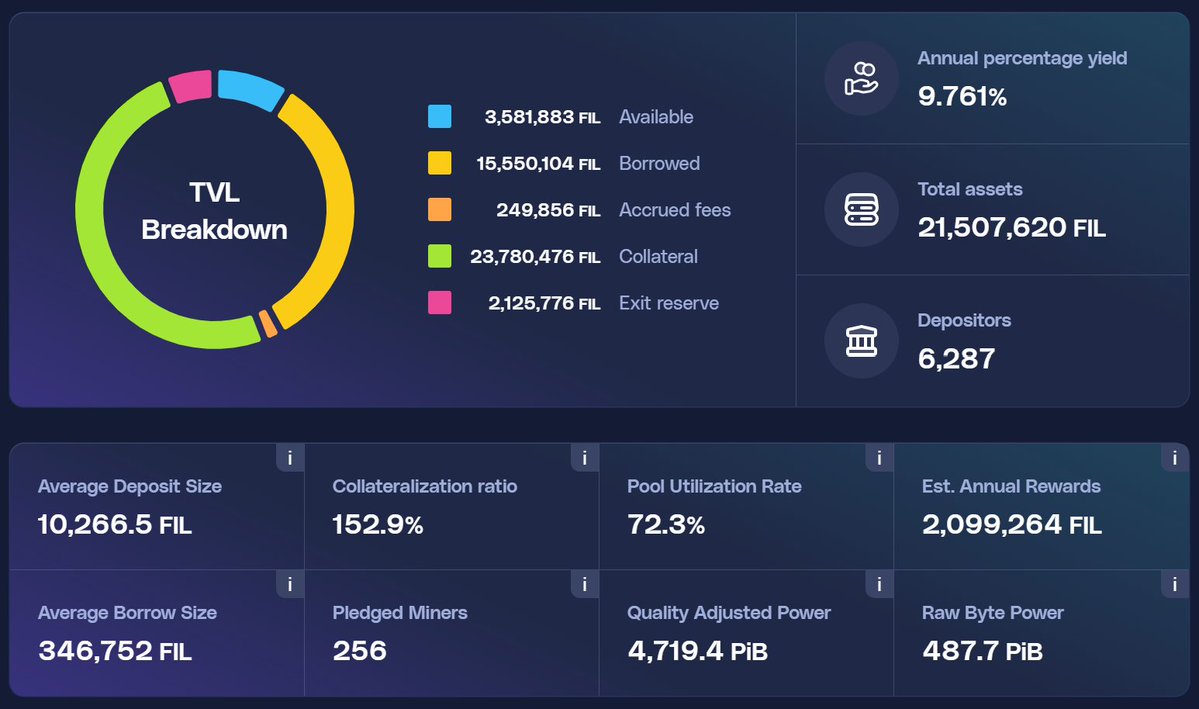Image resolution: width=1199 pixels, height=709 pixels.
Task: Open info icon on Average Deposit Size card
Action: point(290,458)
